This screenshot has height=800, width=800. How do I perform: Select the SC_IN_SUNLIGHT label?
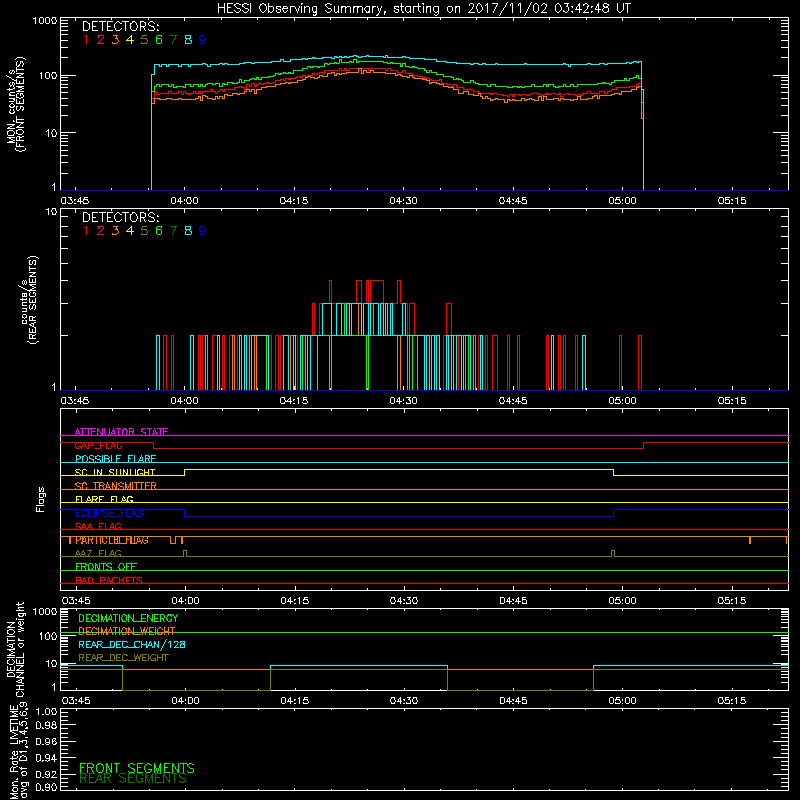[115, 472]
